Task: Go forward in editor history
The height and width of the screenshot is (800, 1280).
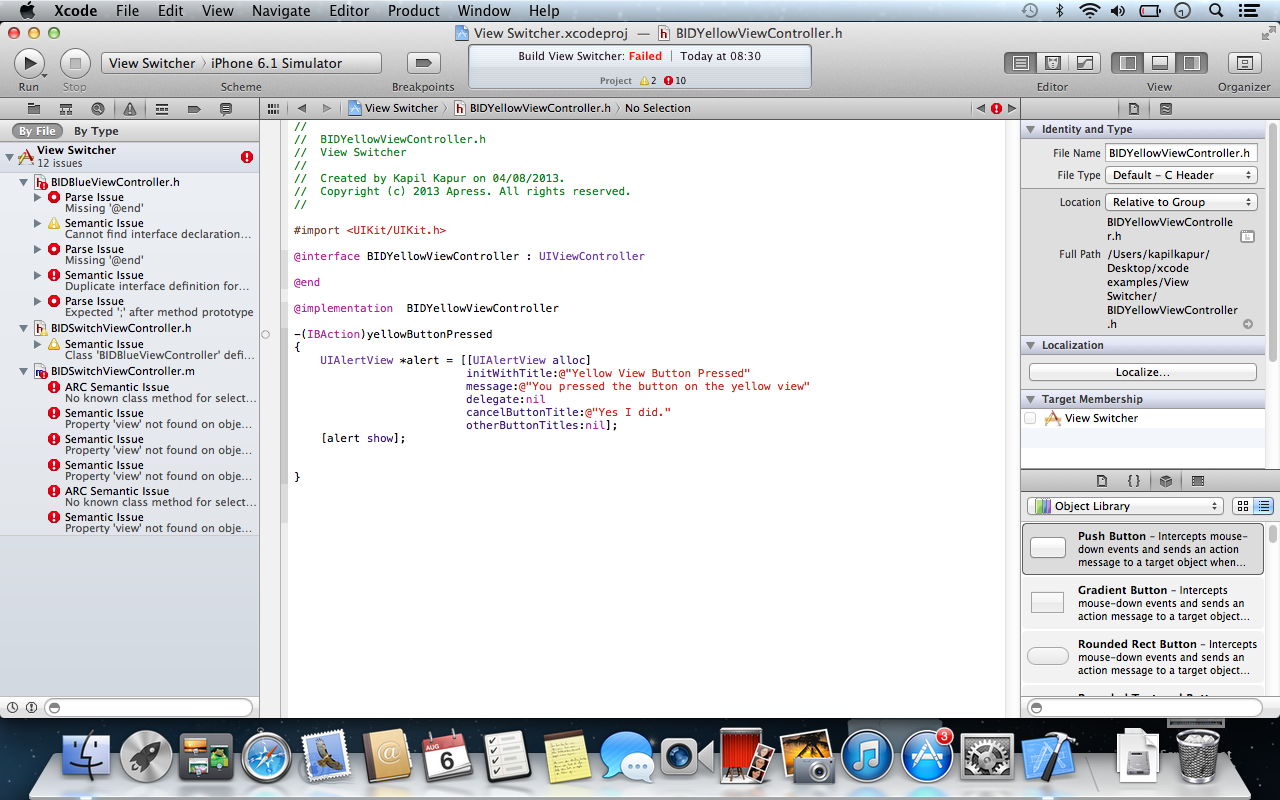Action: pyautogui.click(x=326, y=108)
